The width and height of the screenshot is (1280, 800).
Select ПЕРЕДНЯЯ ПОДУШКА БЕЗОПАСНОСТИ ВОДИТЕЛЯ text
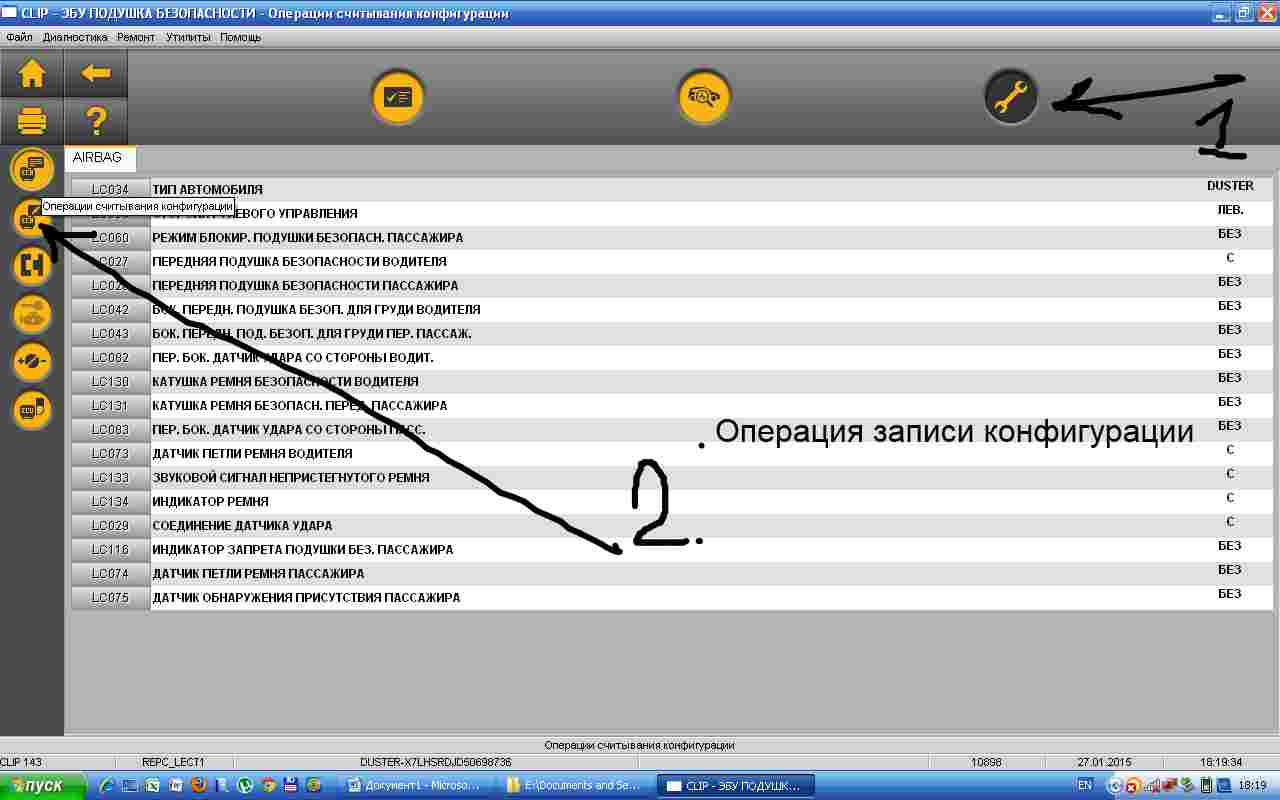click(299, 261)
